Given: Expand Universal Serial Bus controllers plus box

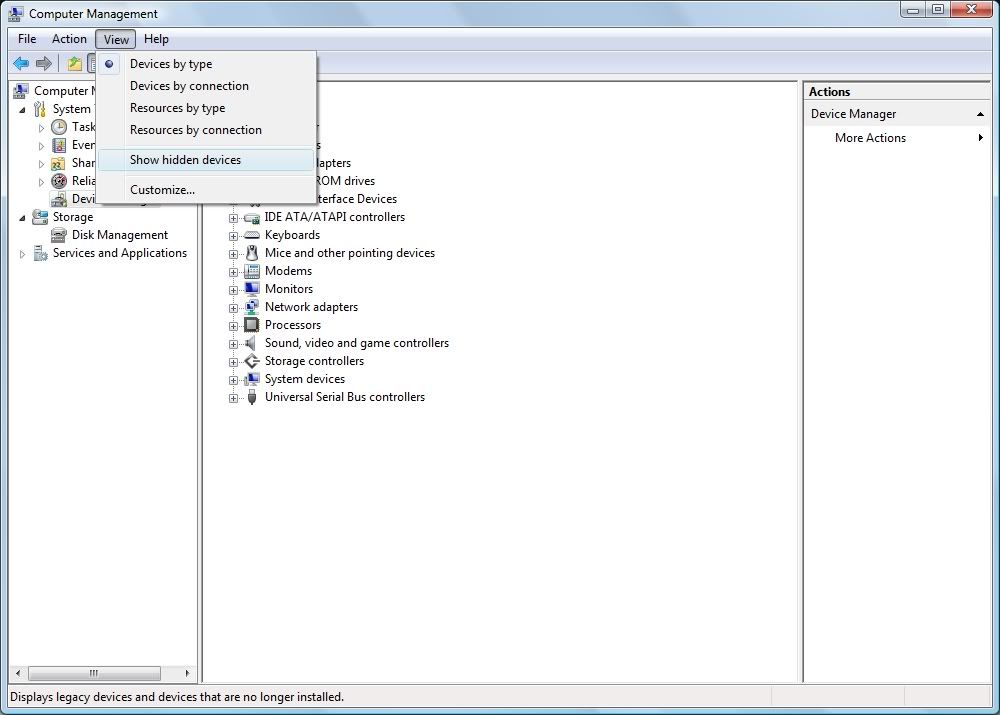Looking at the screenshot, I should coord(233,398).
